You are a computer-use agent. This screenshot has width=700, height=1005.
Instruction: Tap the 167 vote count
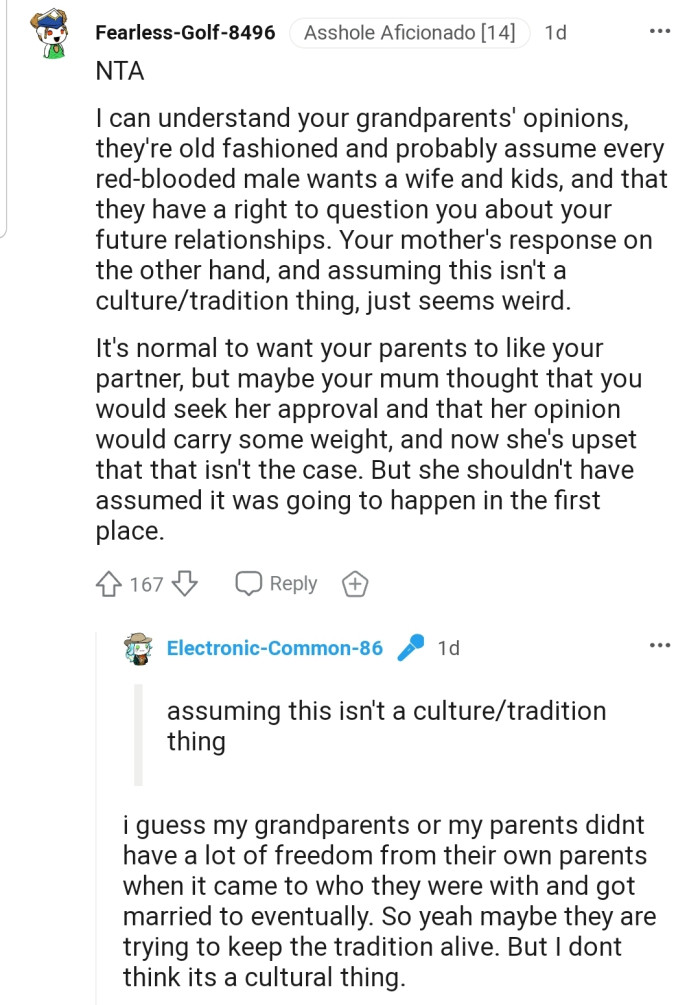click(146, 585)
